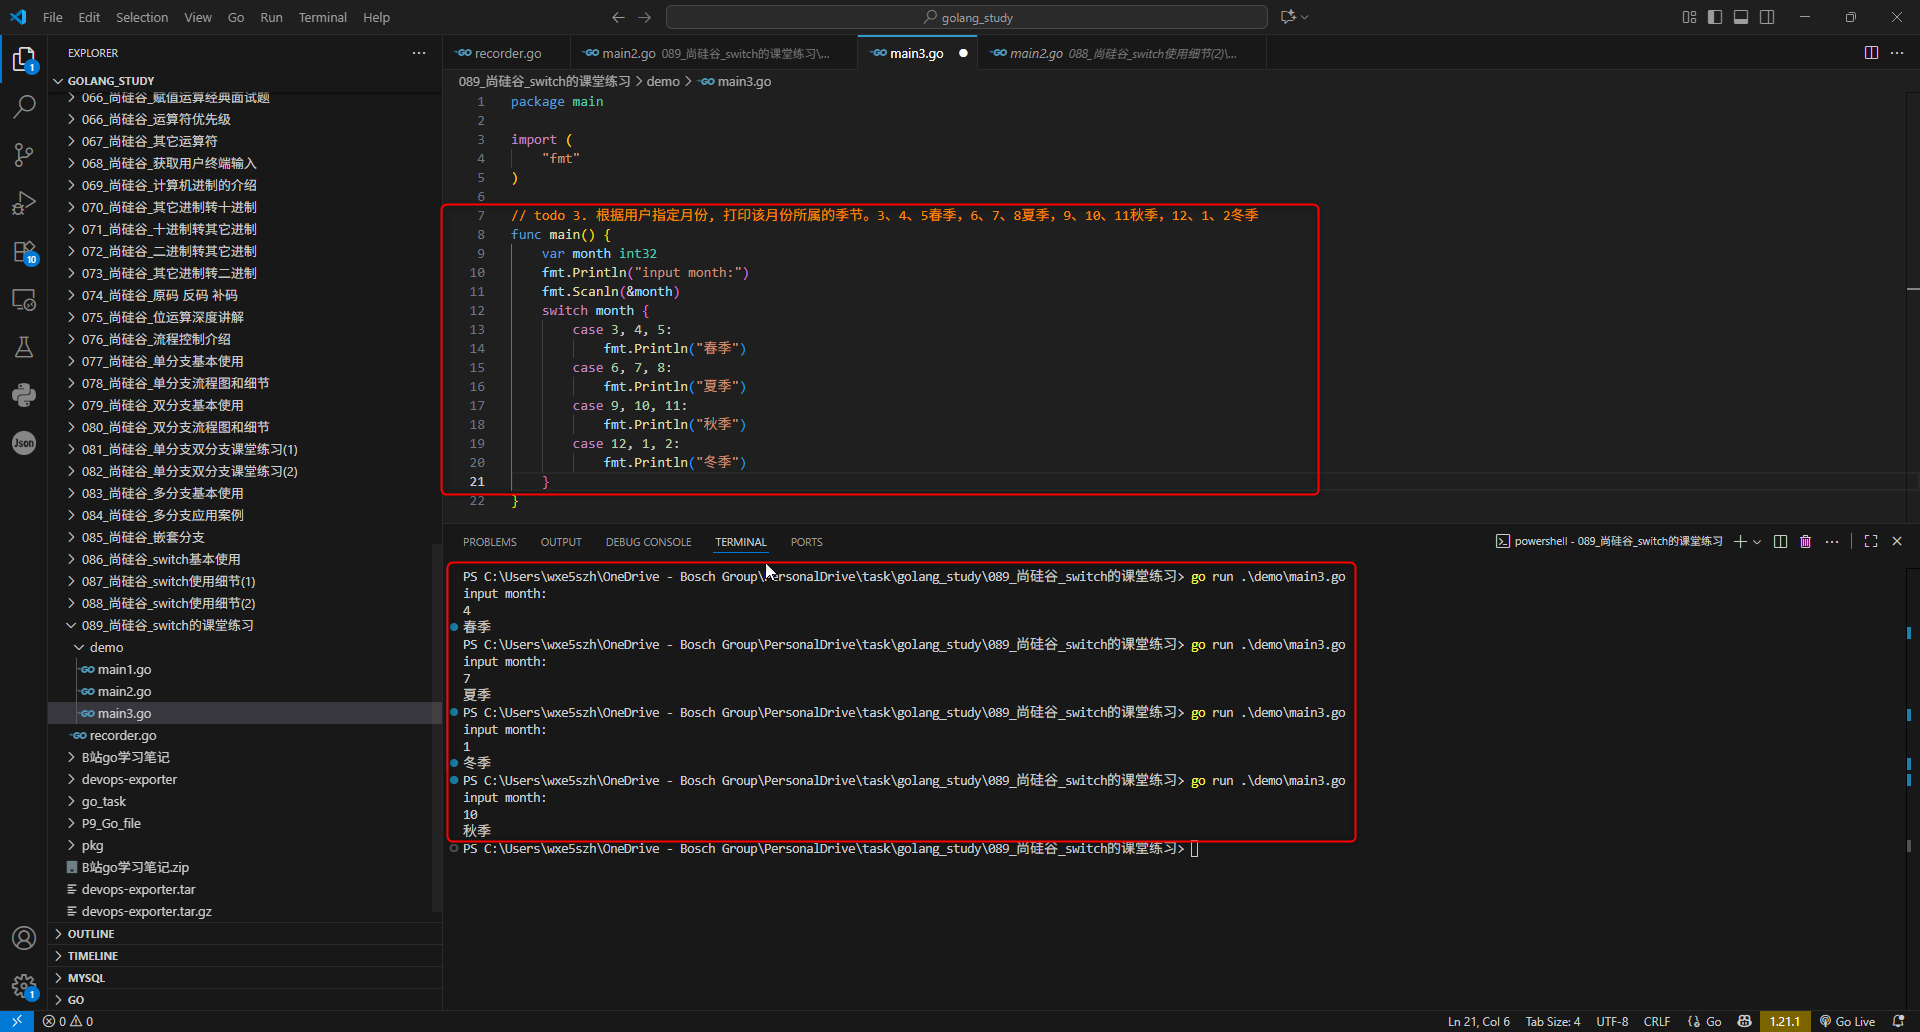Open the Run and Debug view

[x=24, y=203]
